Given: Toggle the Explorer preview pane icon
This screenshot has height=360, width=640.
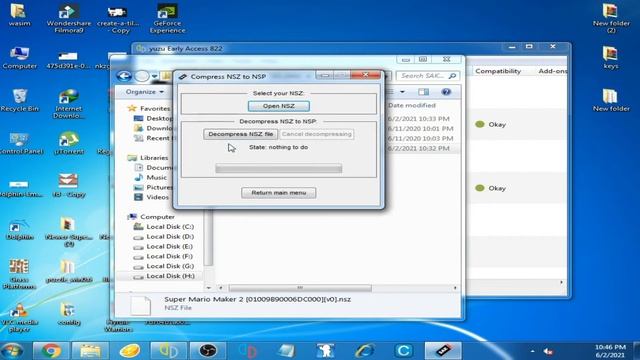Looking at the screenshot, I should click(x=423, y=92).
